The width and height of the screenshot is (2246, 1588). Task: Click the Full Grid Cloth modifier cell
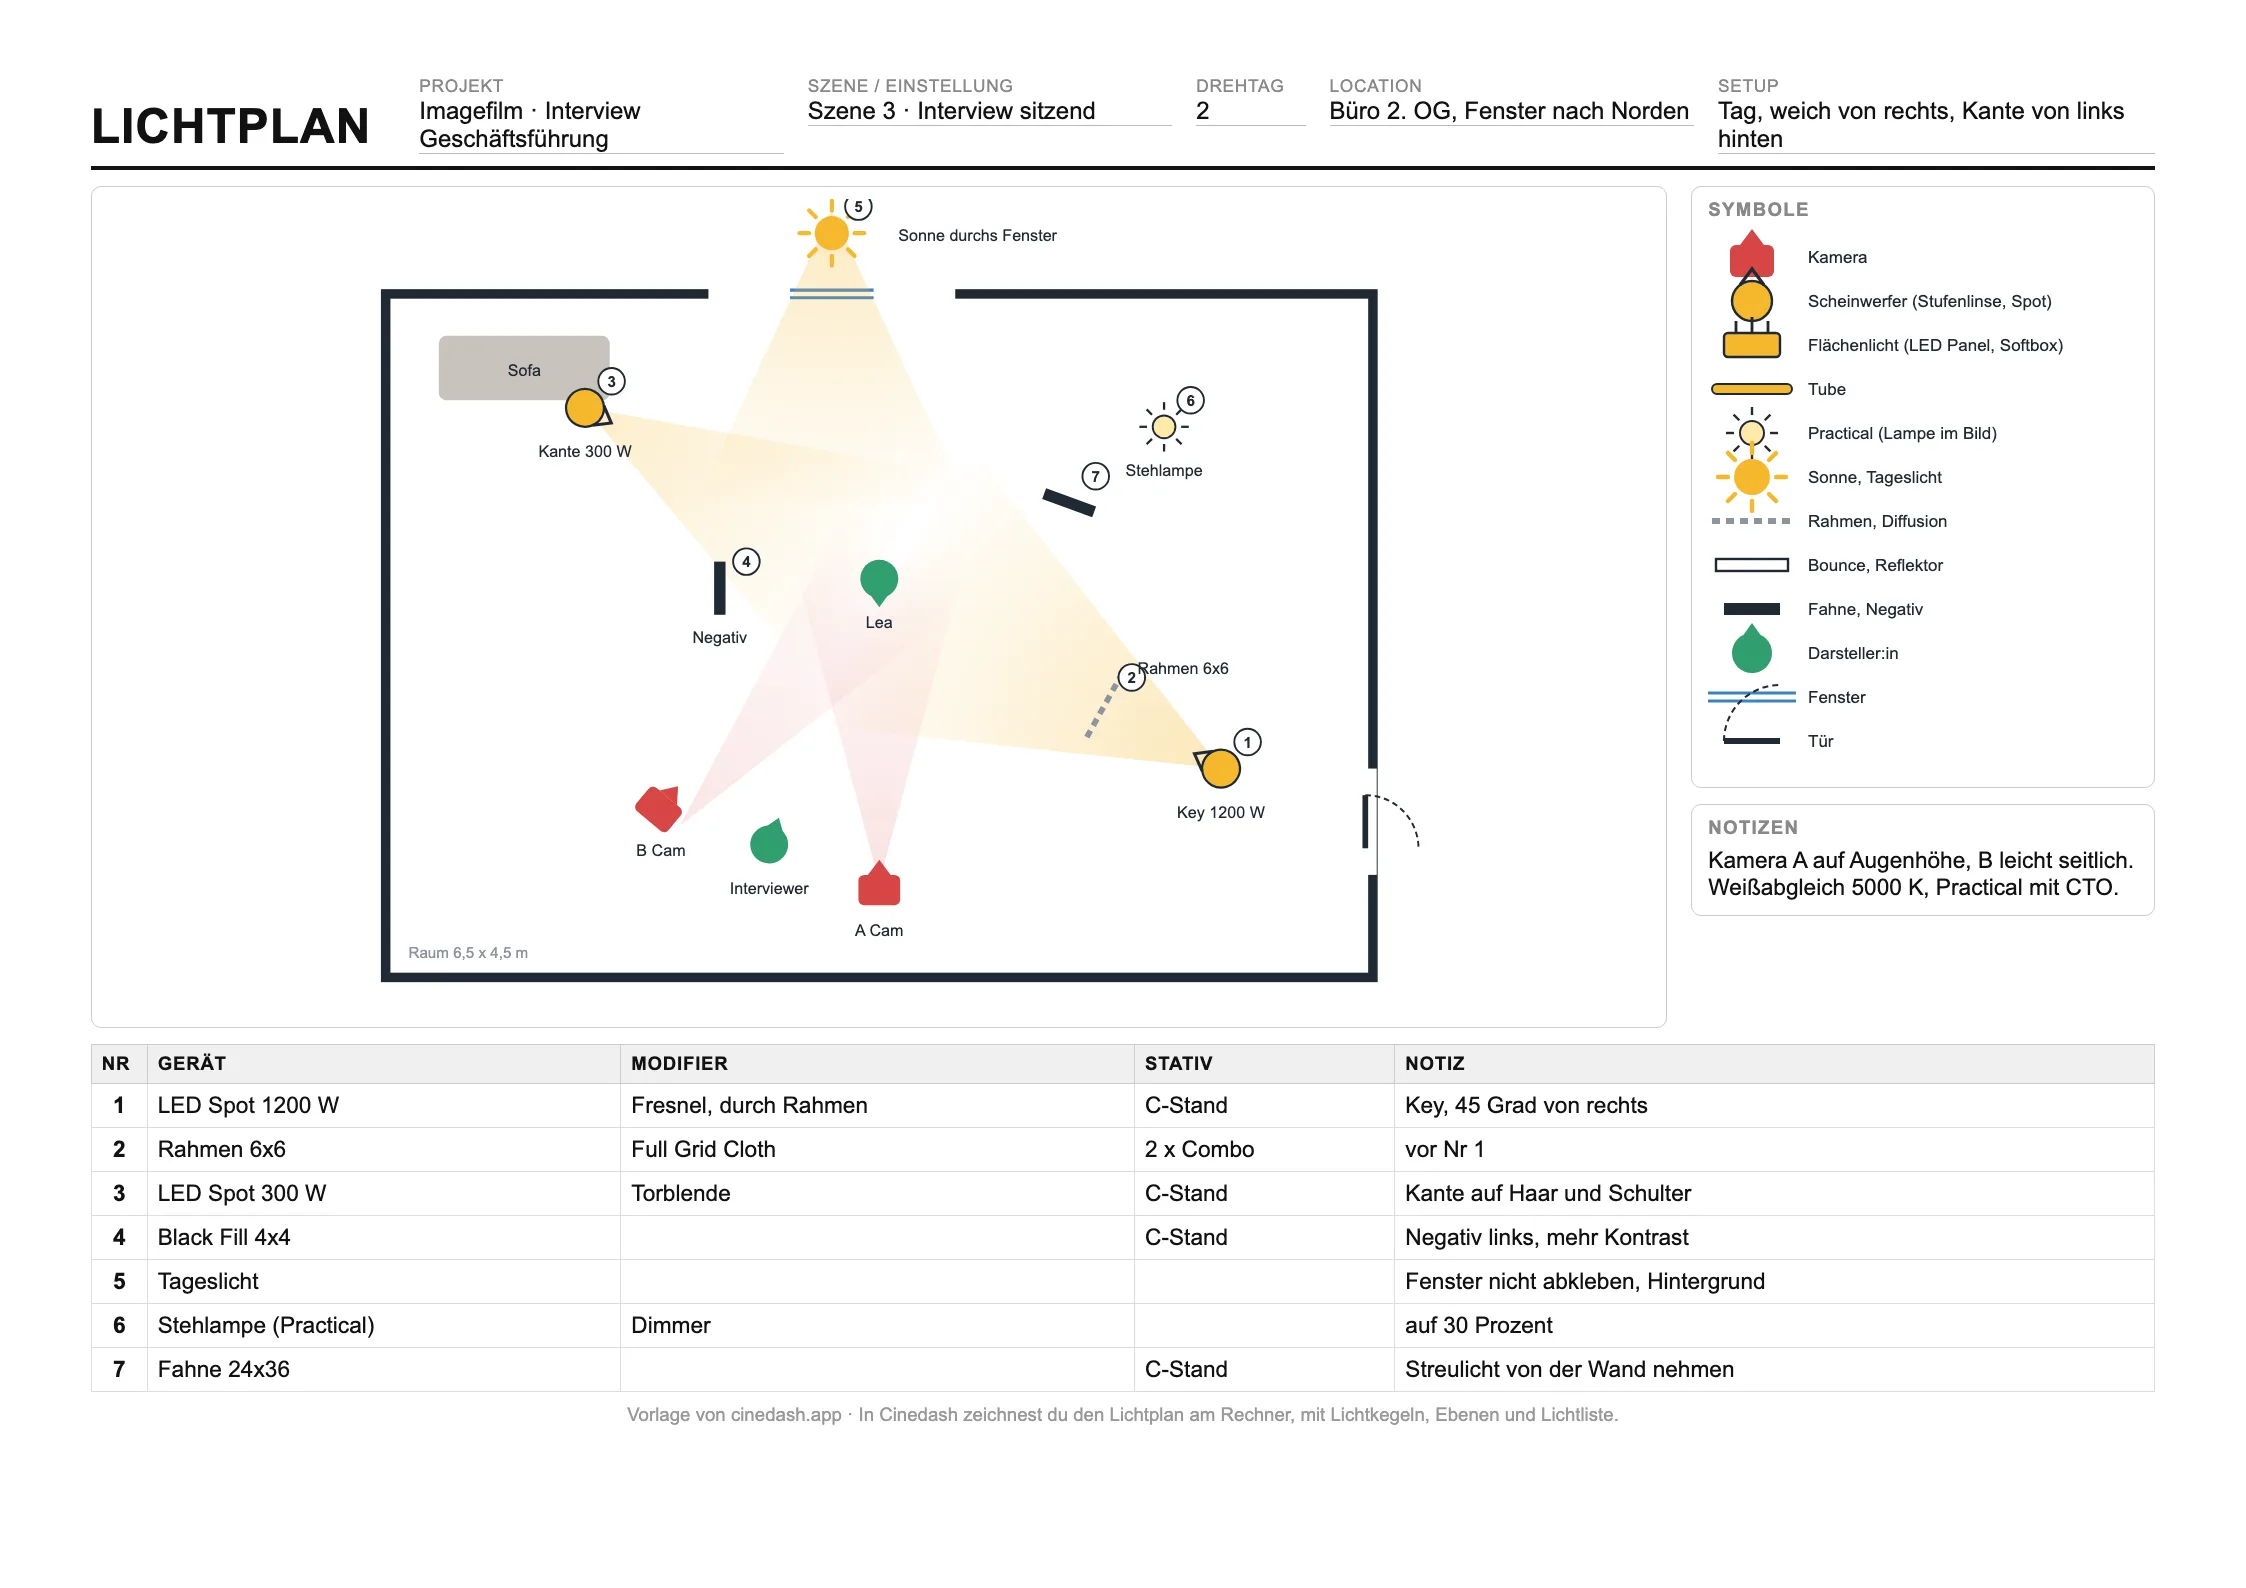click(877, 1149)
